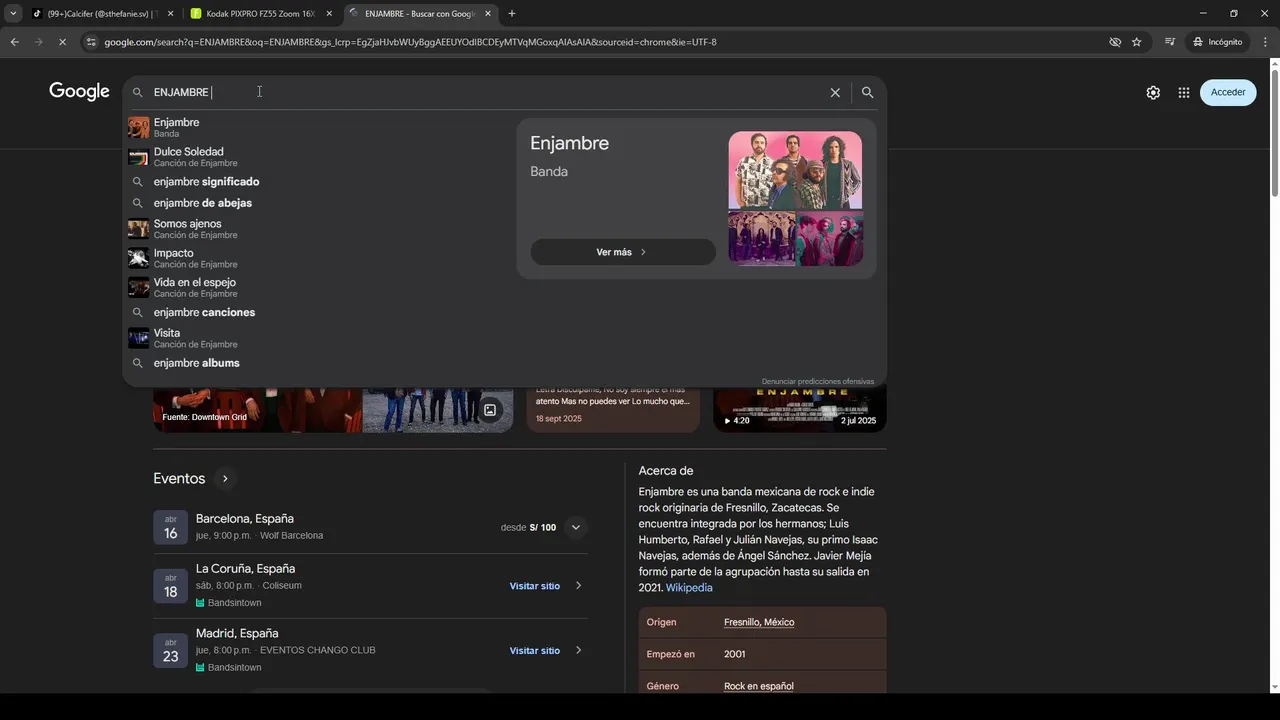Open the Wikipedia link in Acerca de

689,588
